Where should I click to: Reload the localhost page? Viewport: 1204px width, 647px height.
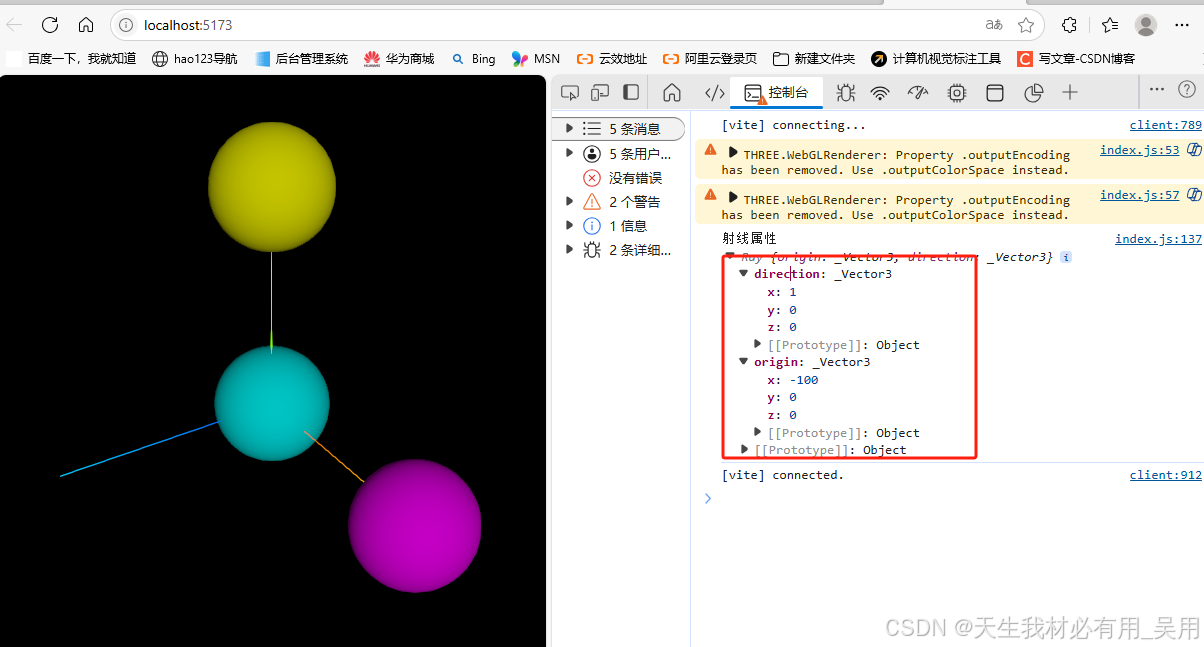50,25
